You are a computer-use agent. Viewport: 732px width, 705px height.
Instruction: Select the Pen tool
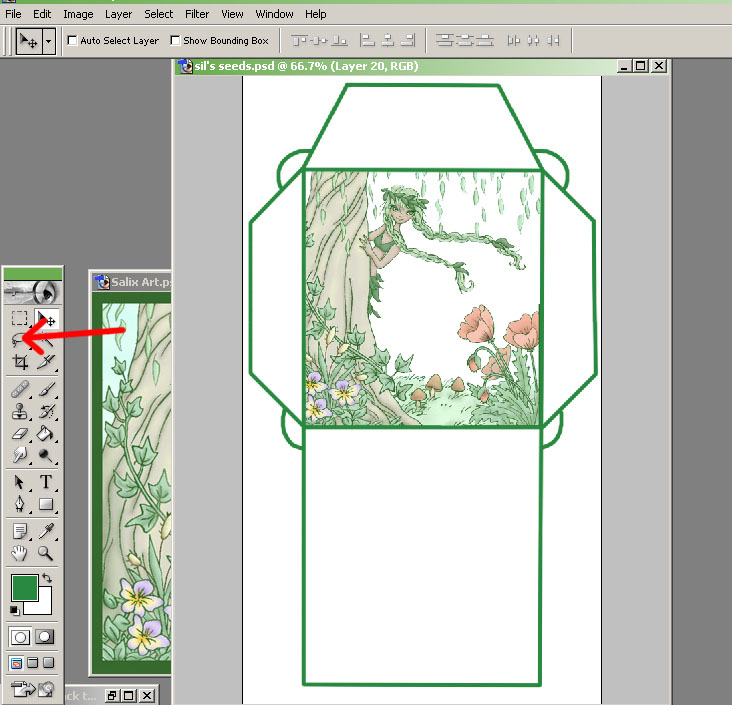[20, 504]
